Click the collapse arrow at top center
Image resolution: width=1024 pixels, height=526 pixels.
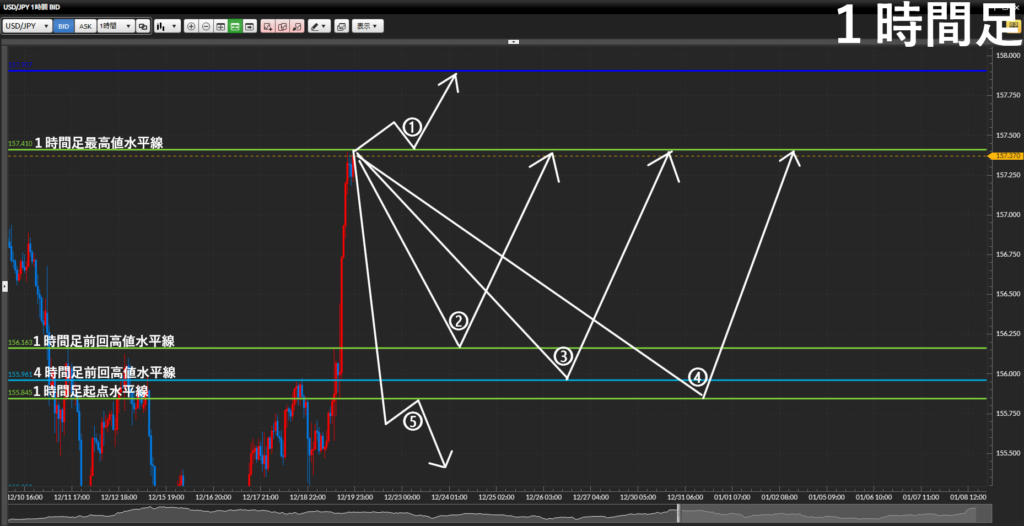[513, 42]
